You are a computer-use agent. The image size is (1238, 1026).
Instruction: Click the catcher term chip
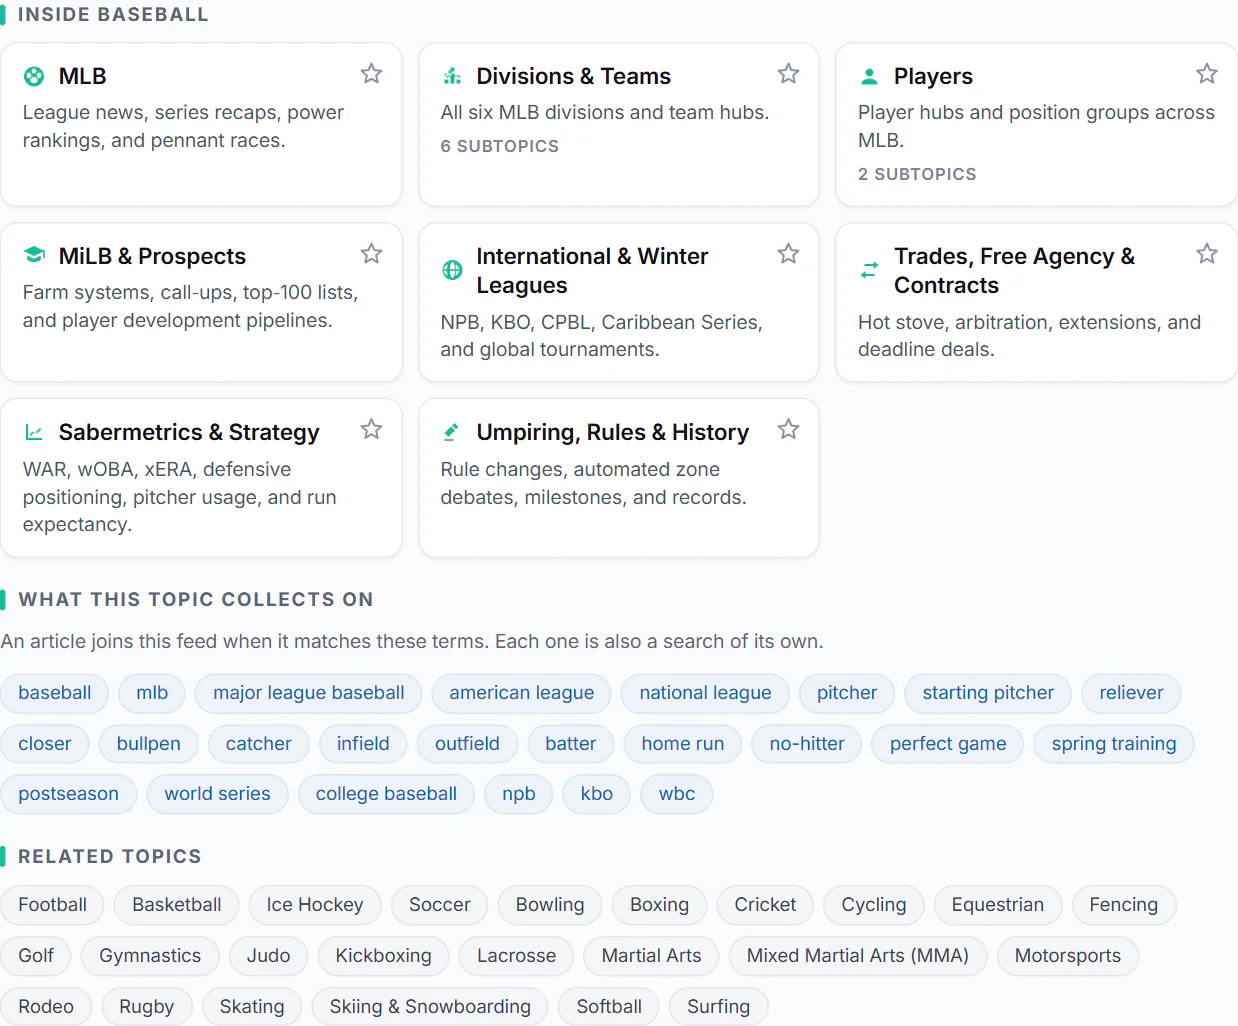259,744
